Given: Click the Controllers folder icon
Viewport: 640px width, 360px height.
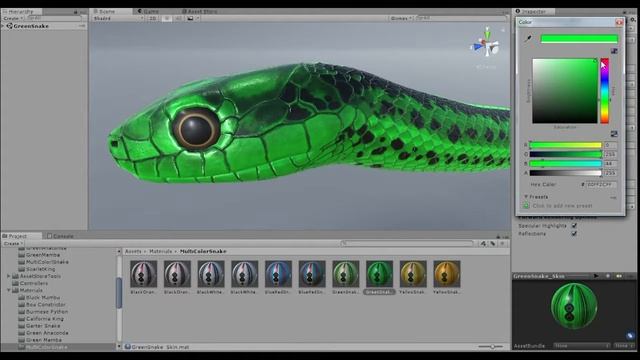Looking at the screenshot, I should click(16, 283).
